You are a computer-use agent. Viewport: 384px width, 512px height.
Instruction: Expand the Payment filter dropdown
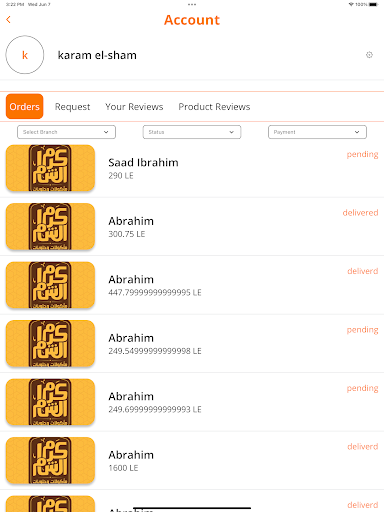click(317, 132)
